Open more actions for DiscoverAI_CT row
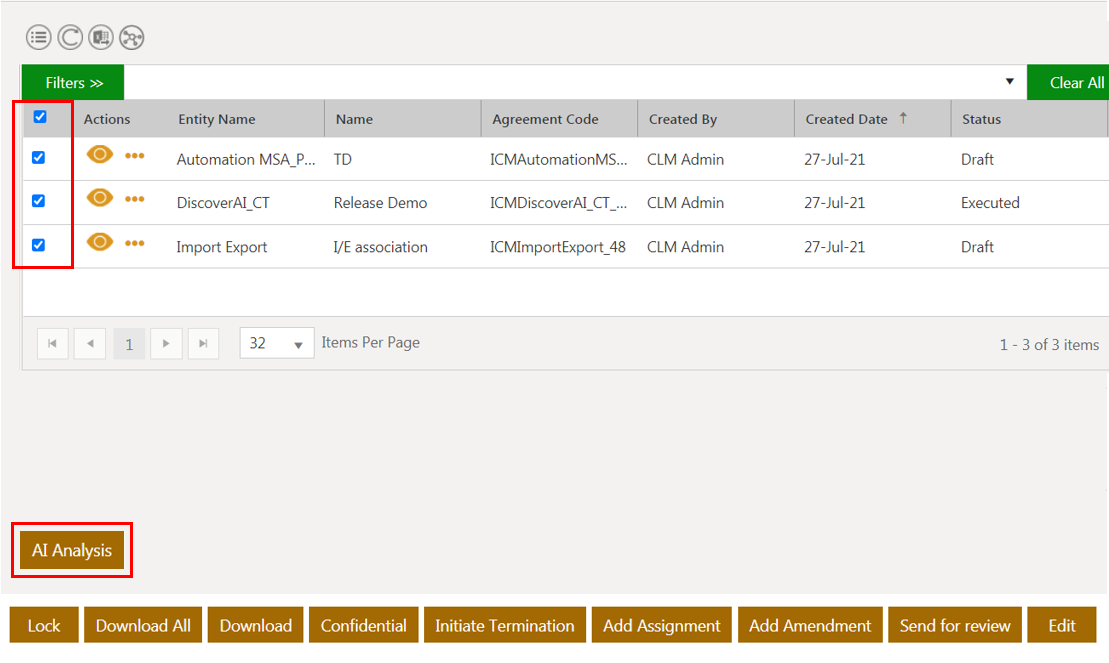This screenshot has width=1109, height=663. (135, 199)
